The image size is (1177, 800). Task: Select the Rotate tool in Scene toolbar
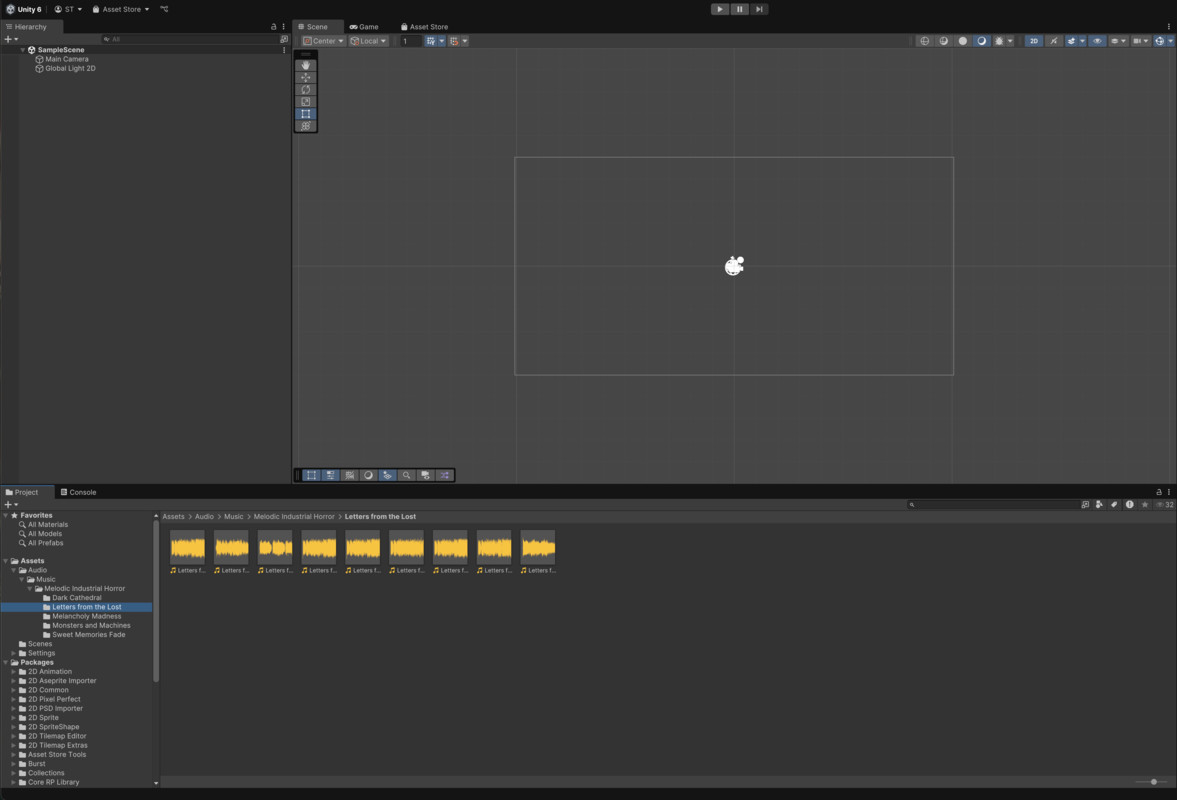tap(306, 89)
